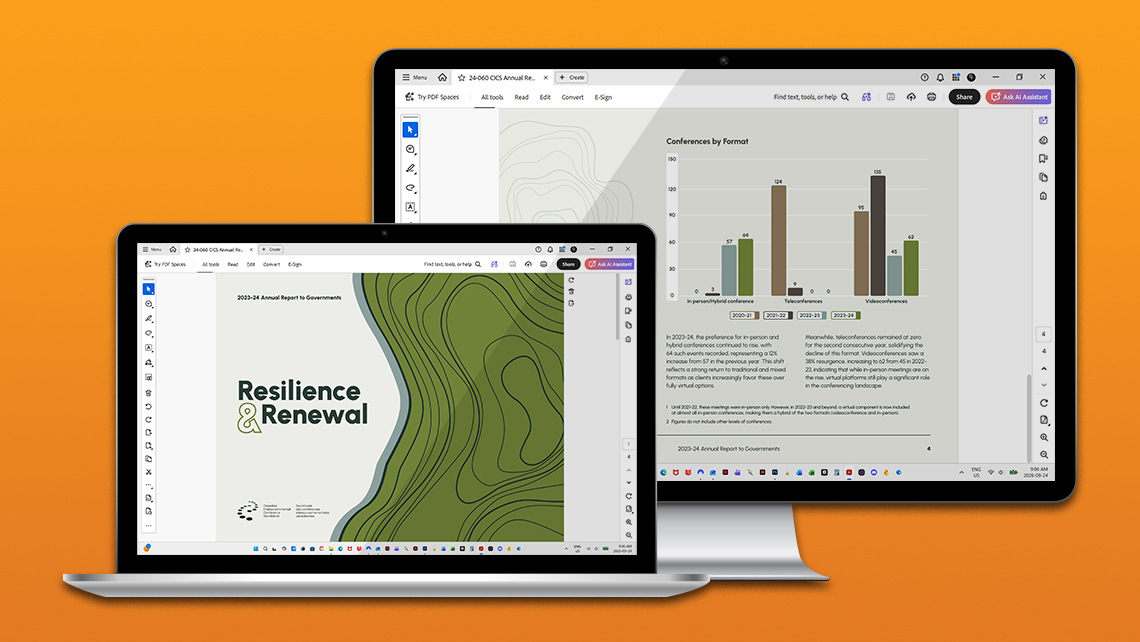Open Convert on the laptop window
Image resolution: width=1140 pixels, height=642 pixels.
coord(271,265)
